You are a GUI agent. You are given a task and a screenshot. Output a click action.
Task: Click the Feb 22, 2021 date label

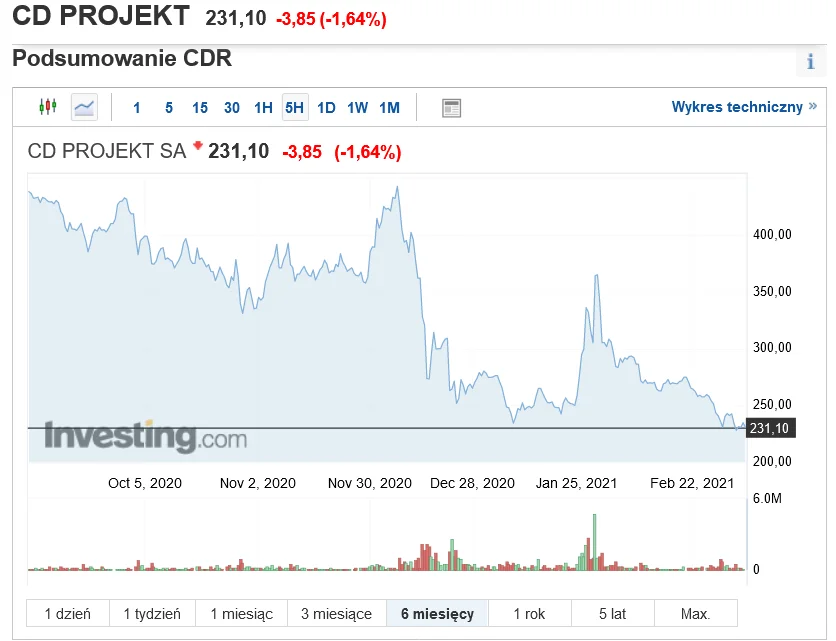tap(692, 483)
